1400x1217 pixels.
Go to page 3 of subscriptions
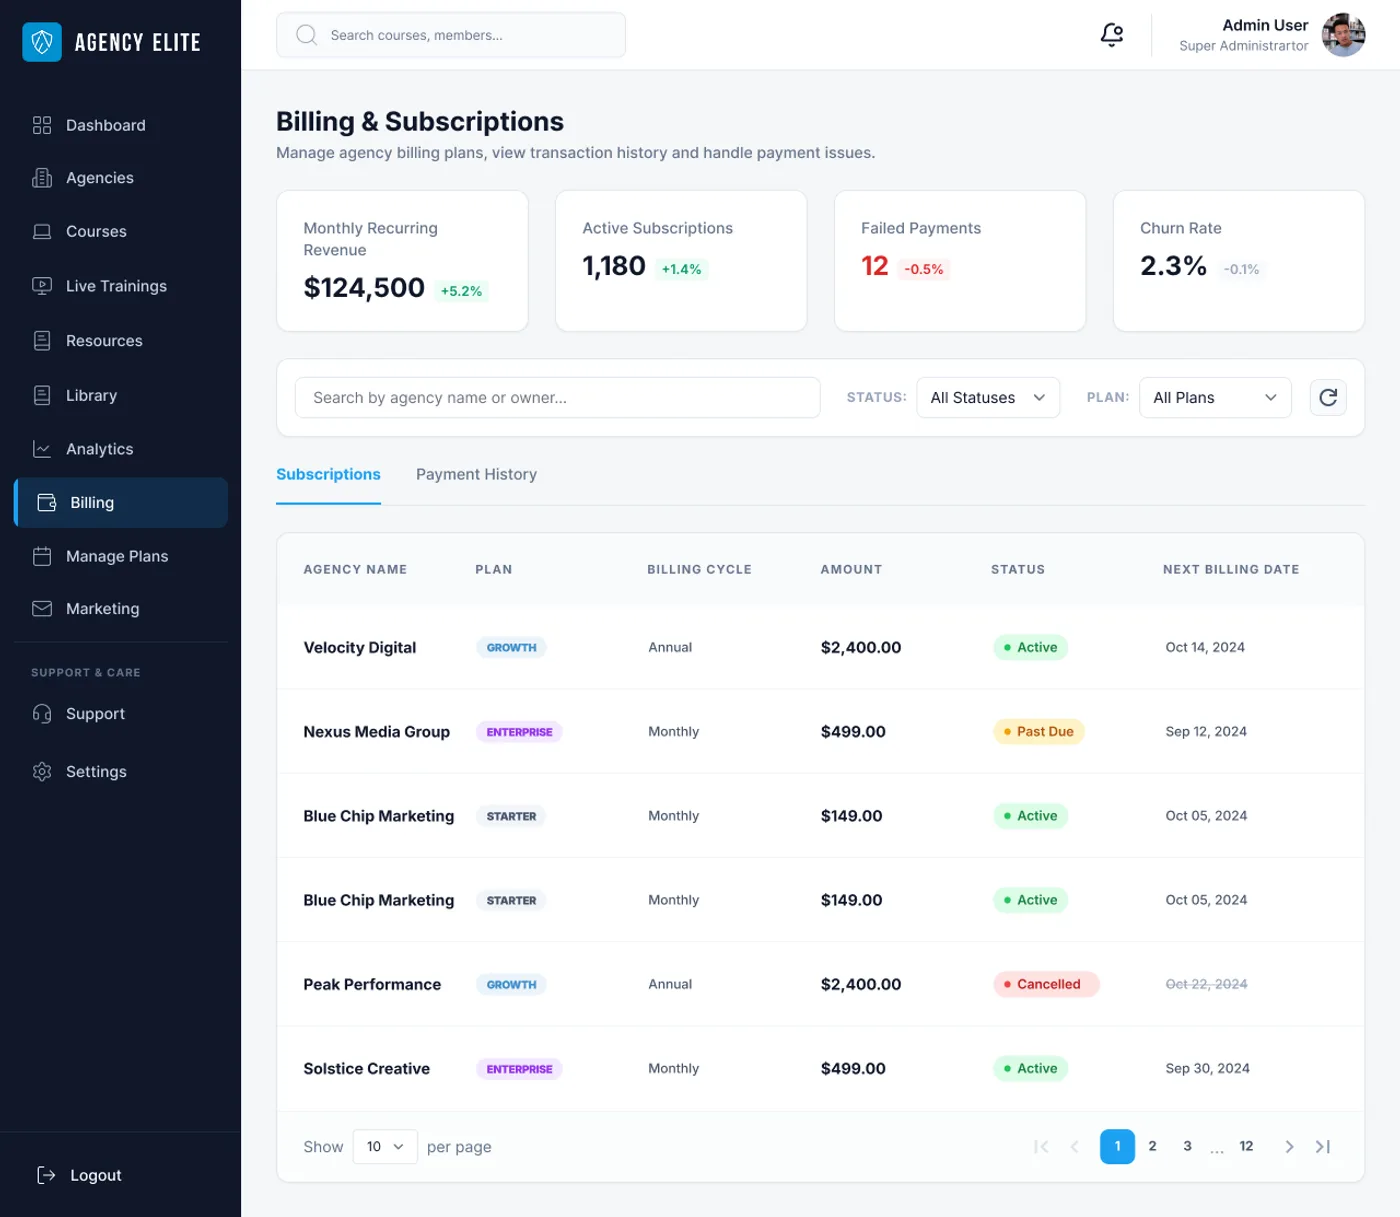1187,1146
